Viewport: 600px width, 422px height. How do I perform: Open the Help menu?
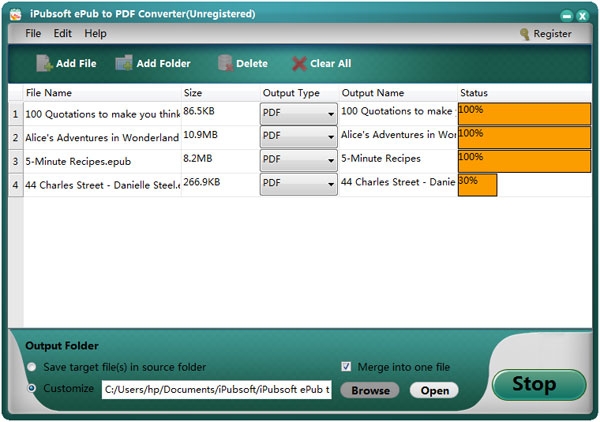(x=95, y=33)
